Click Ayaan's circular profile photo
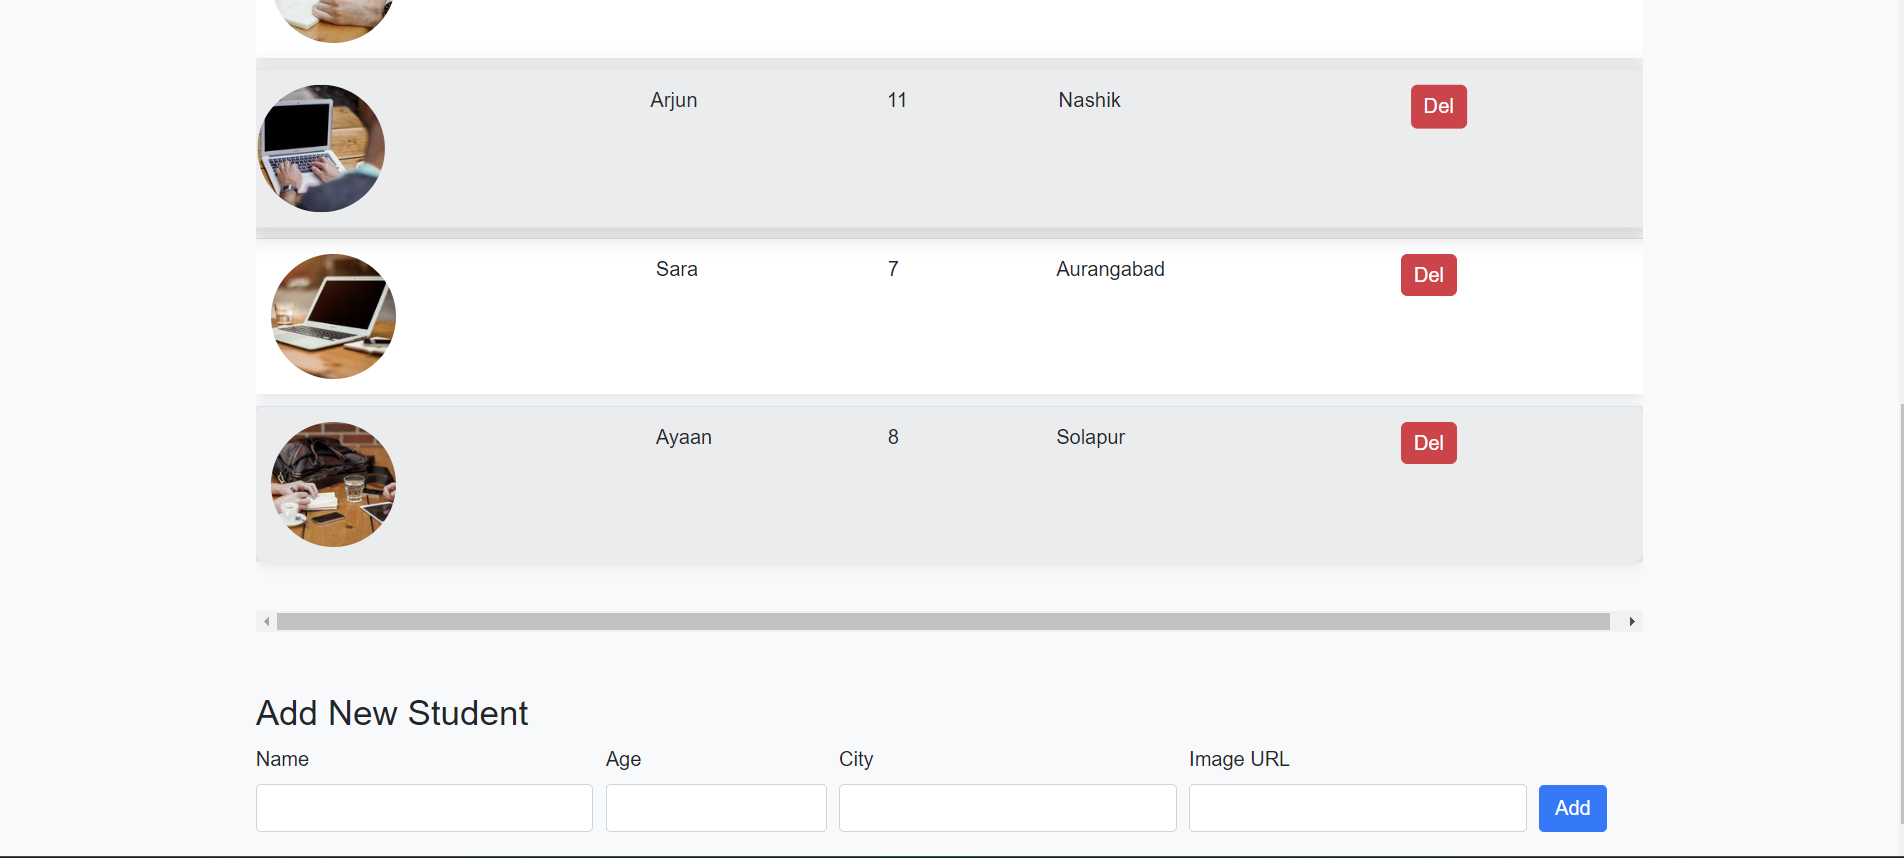Image resolution: width=1904 pixels, height=858 pixels. 333,484
